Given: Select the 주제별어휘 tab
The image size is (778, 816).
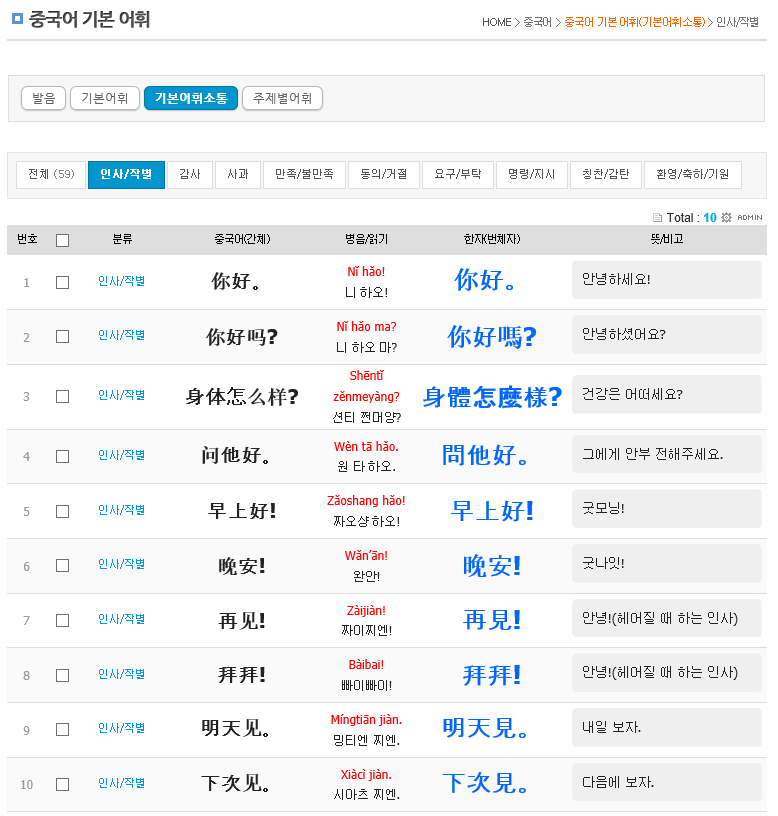Looking at the screenshot, I should click(x=282, y=98).
